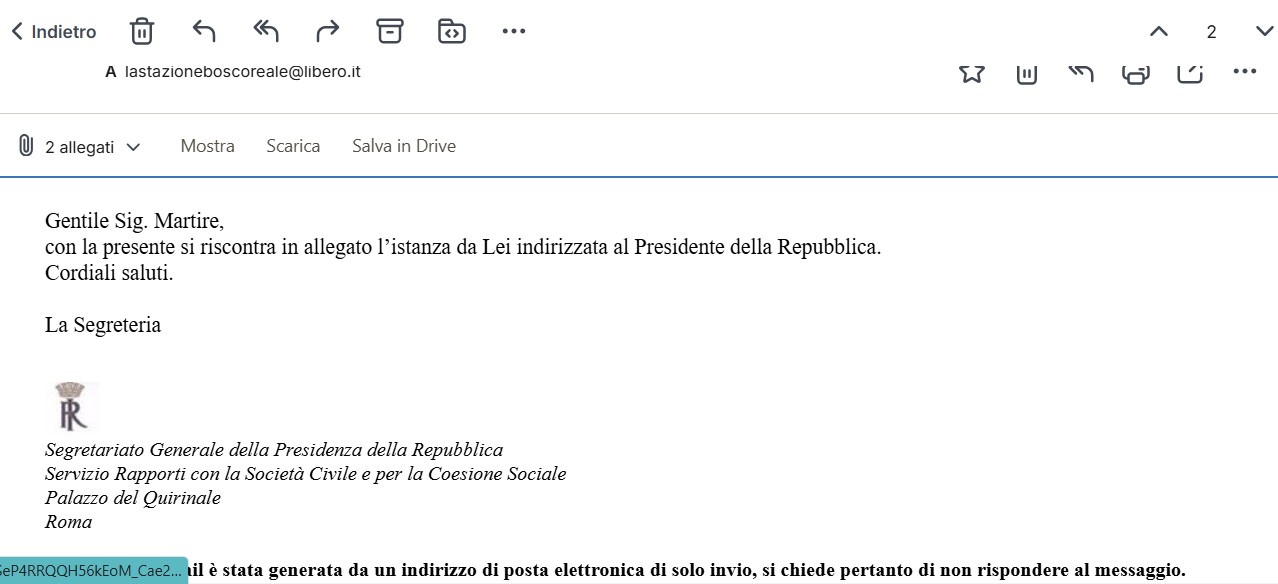Screen dimensions: 1278x584
Task: Delete the email with the top trash icon
Action: [142, 32]
